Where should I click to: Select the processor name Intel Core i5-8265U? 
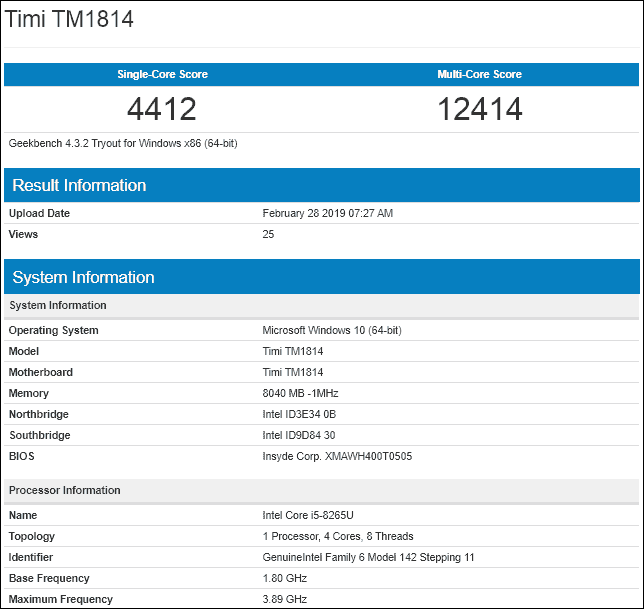tap(309, 515)
